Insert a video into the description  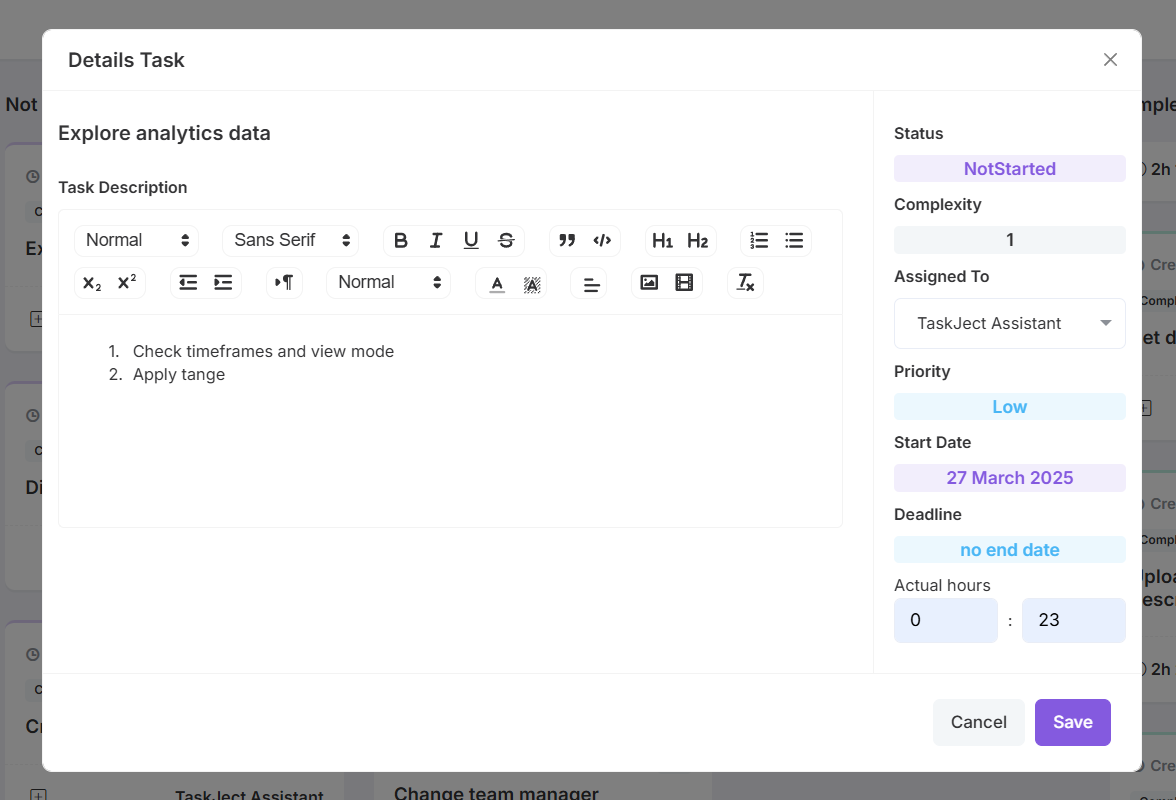pos(683,283)
